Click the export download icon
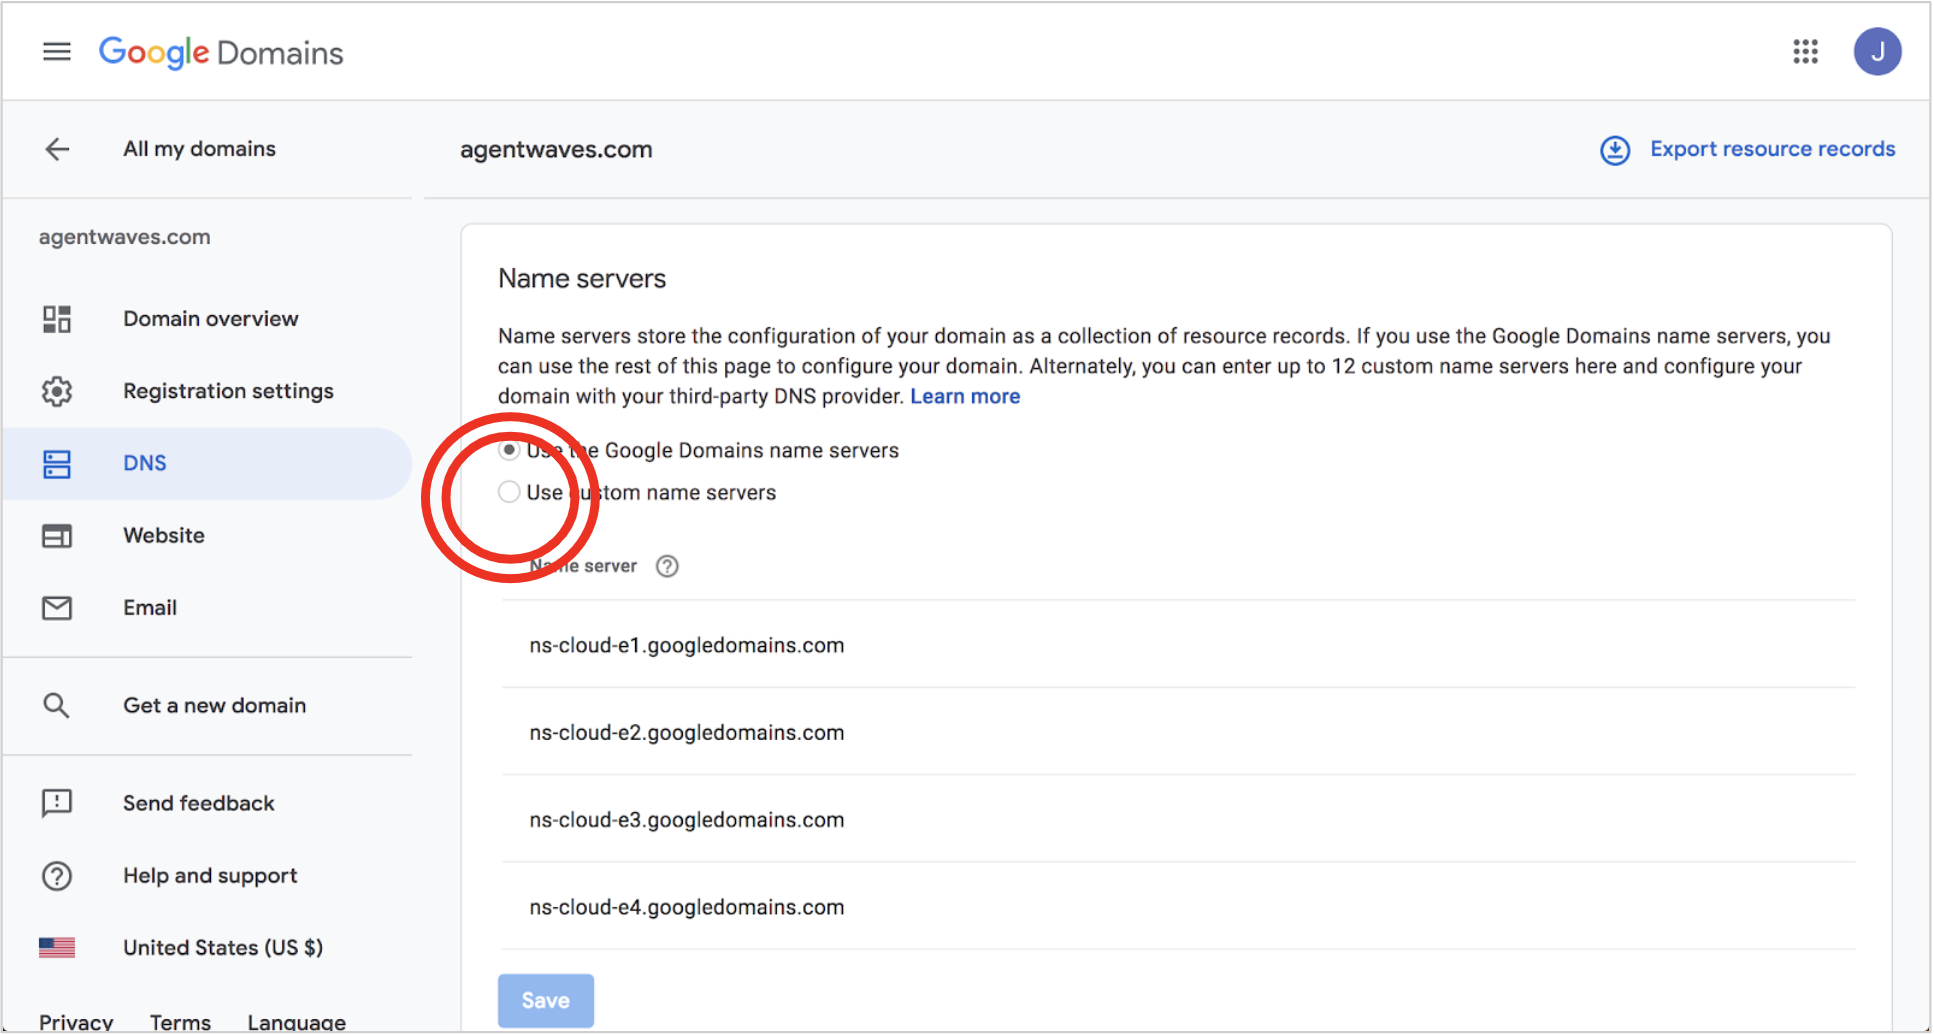 pyautogui.click(x=1615, y=150)
